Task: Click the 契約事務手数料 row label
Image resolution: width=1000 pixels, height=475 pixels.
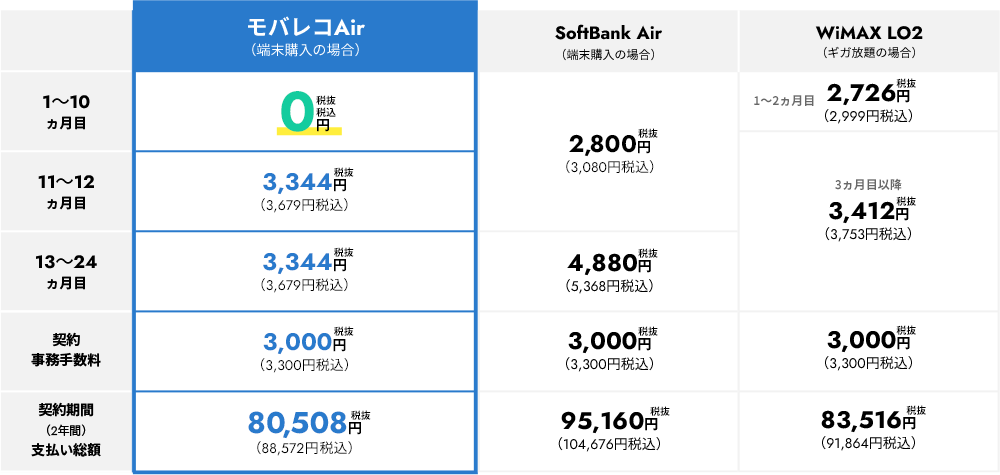Action: coord(67,351)
